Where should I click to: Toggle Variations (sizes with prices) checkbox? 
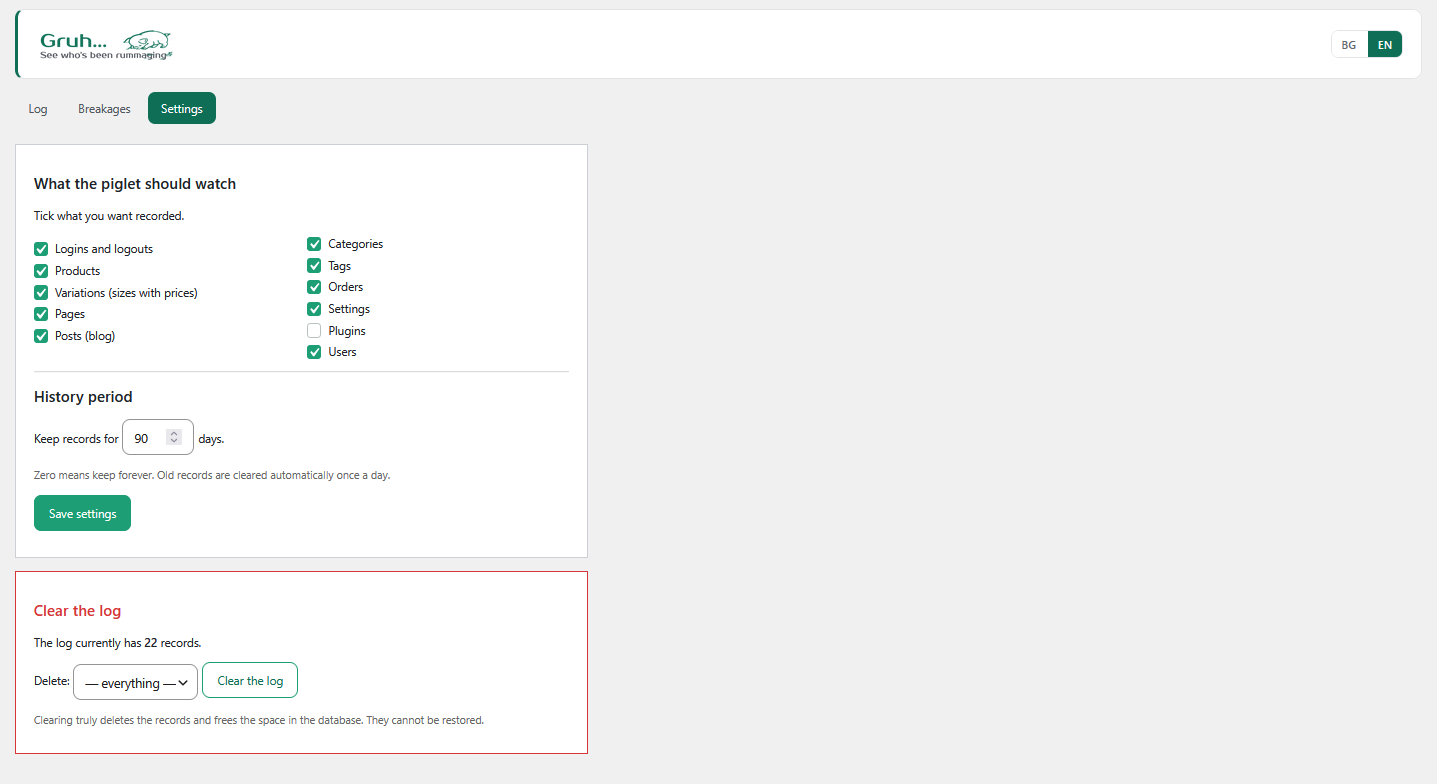(41, 293)
